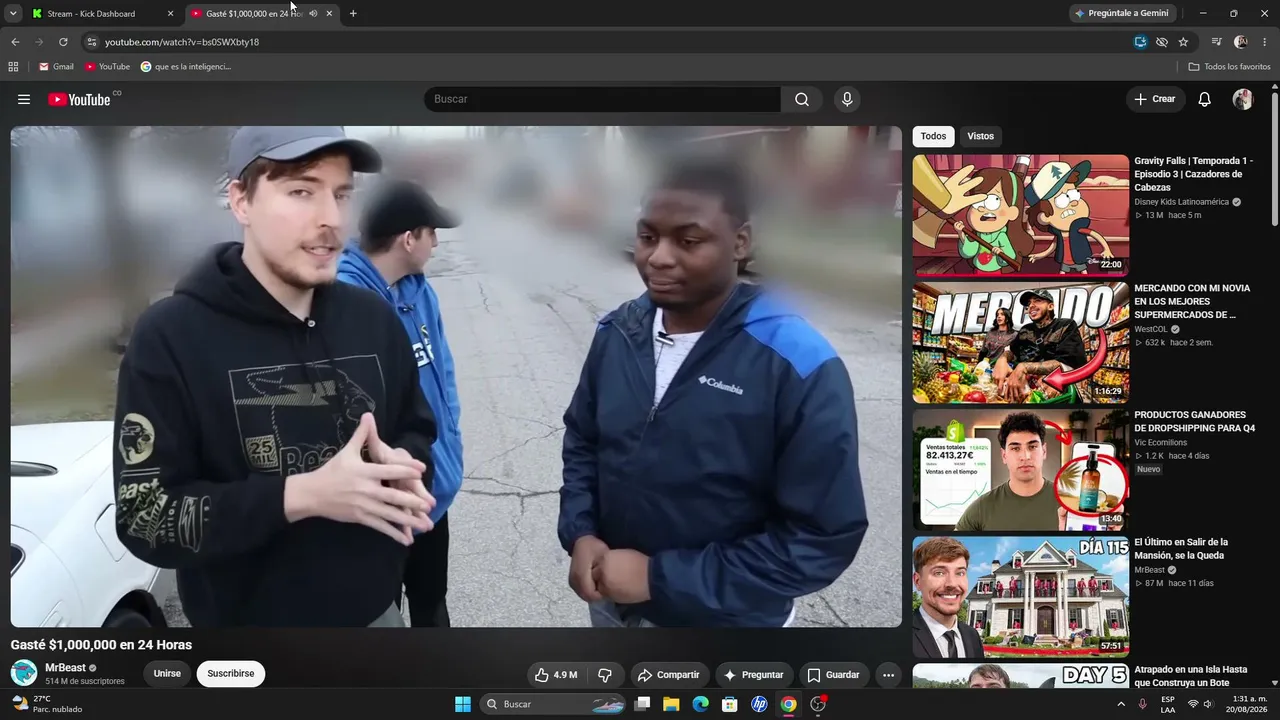Reload the page in Chrome
The width and height of the screenshot is (1280, 720).
63,42
